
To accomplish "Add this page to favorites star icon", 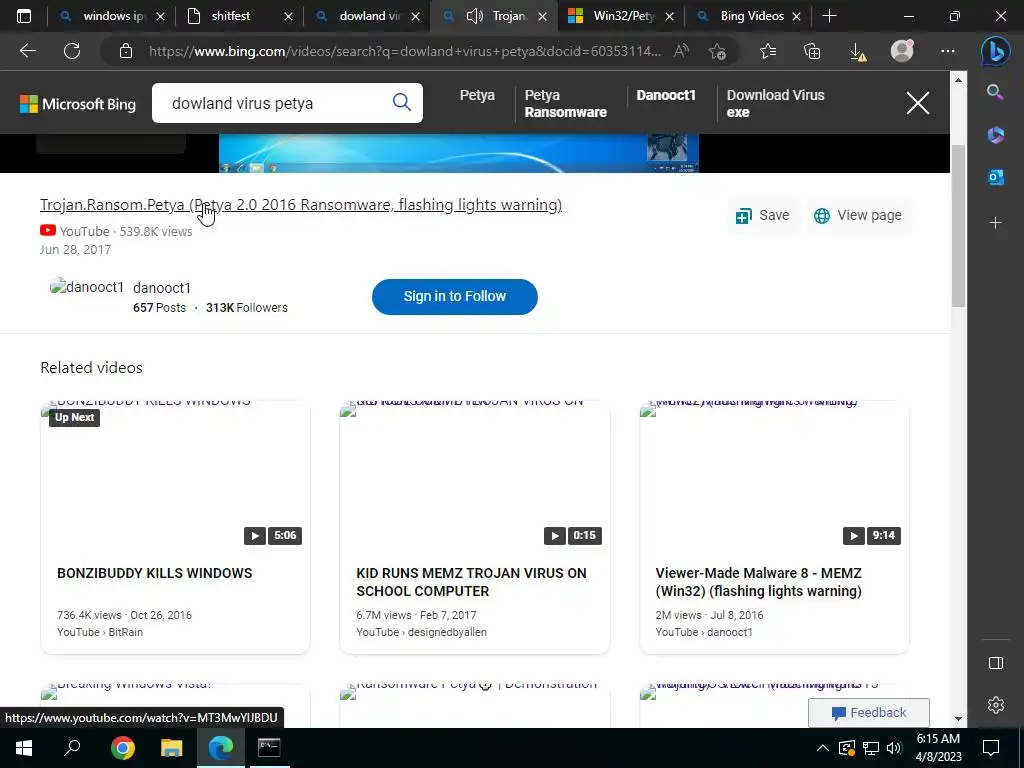I will (x=718, y=51).
